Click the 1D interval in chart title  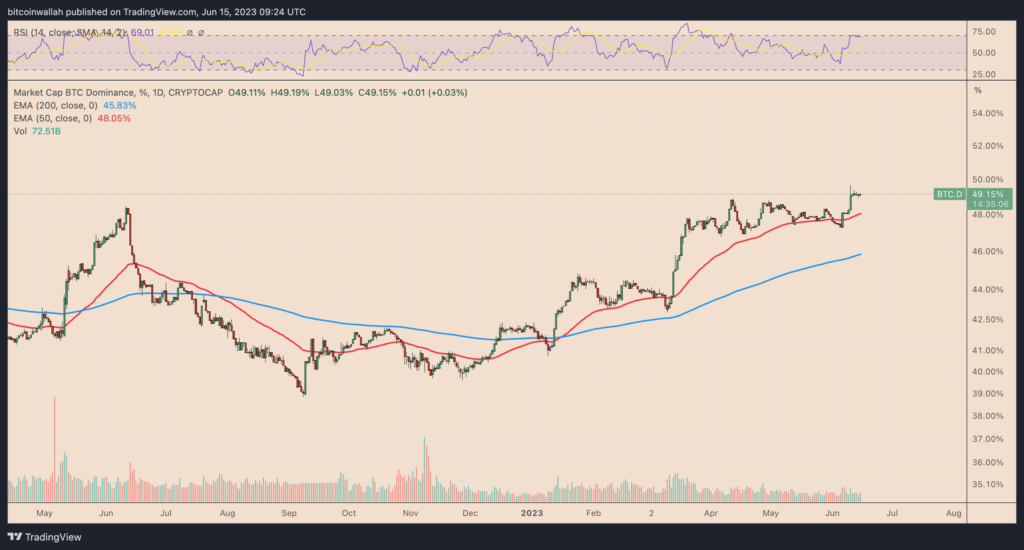[157, 93]
